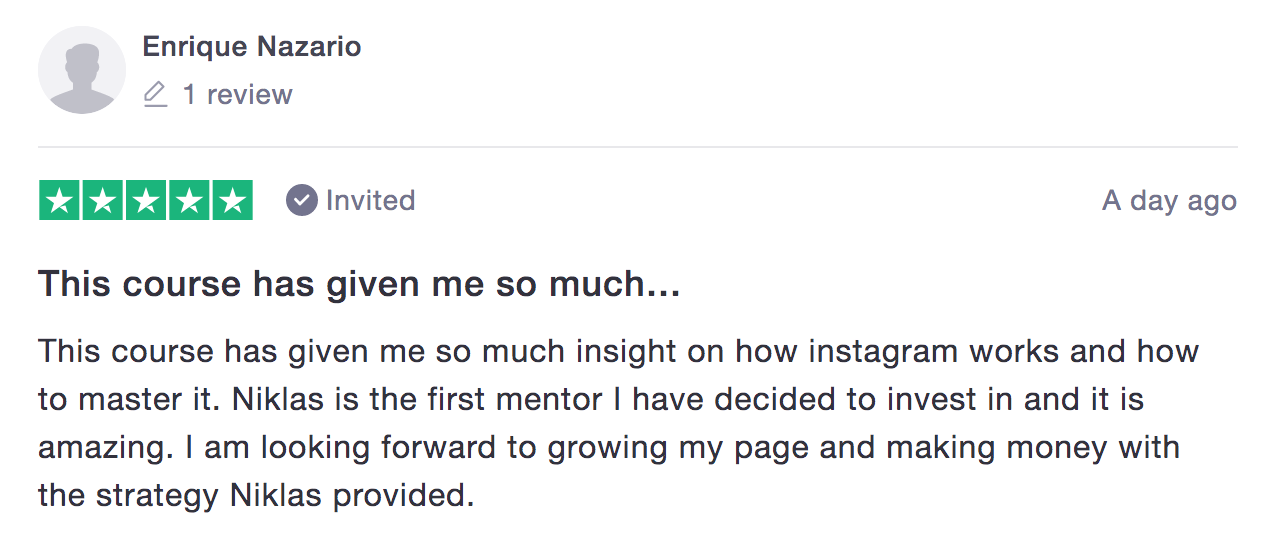The image size is (1276, 538).
Task: Click the first line of the review body
Action: (617, 352)
